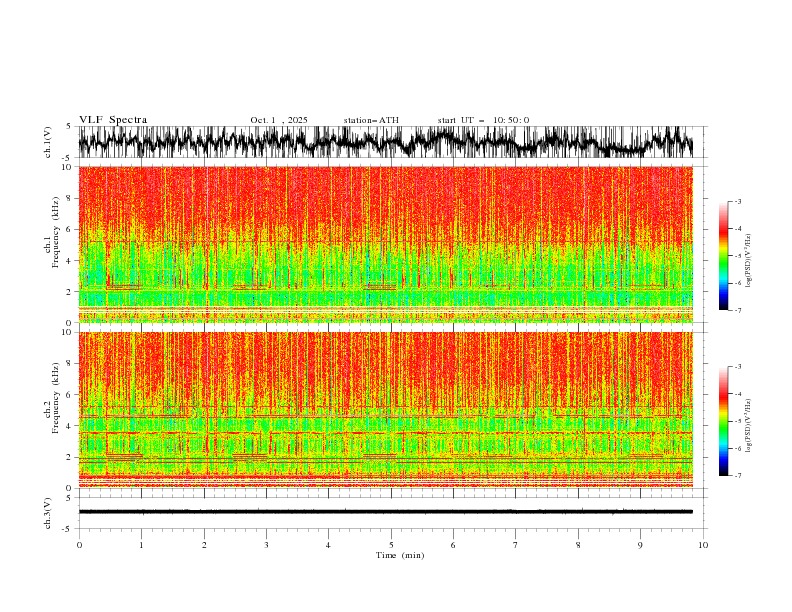Click the 'ch.3(V)' waveform axis label
The height and width of the screenshot is (612, 792).
coord(48,513)
